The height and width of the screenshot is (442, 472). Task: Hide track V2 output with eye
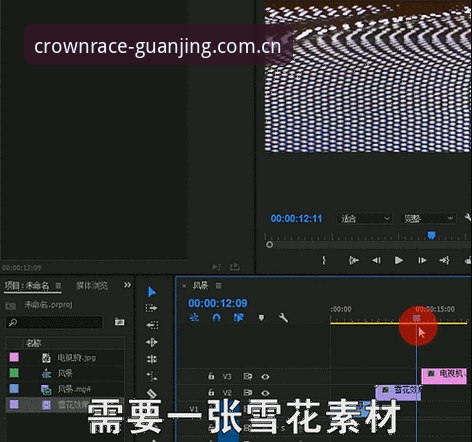pos(265,393)
